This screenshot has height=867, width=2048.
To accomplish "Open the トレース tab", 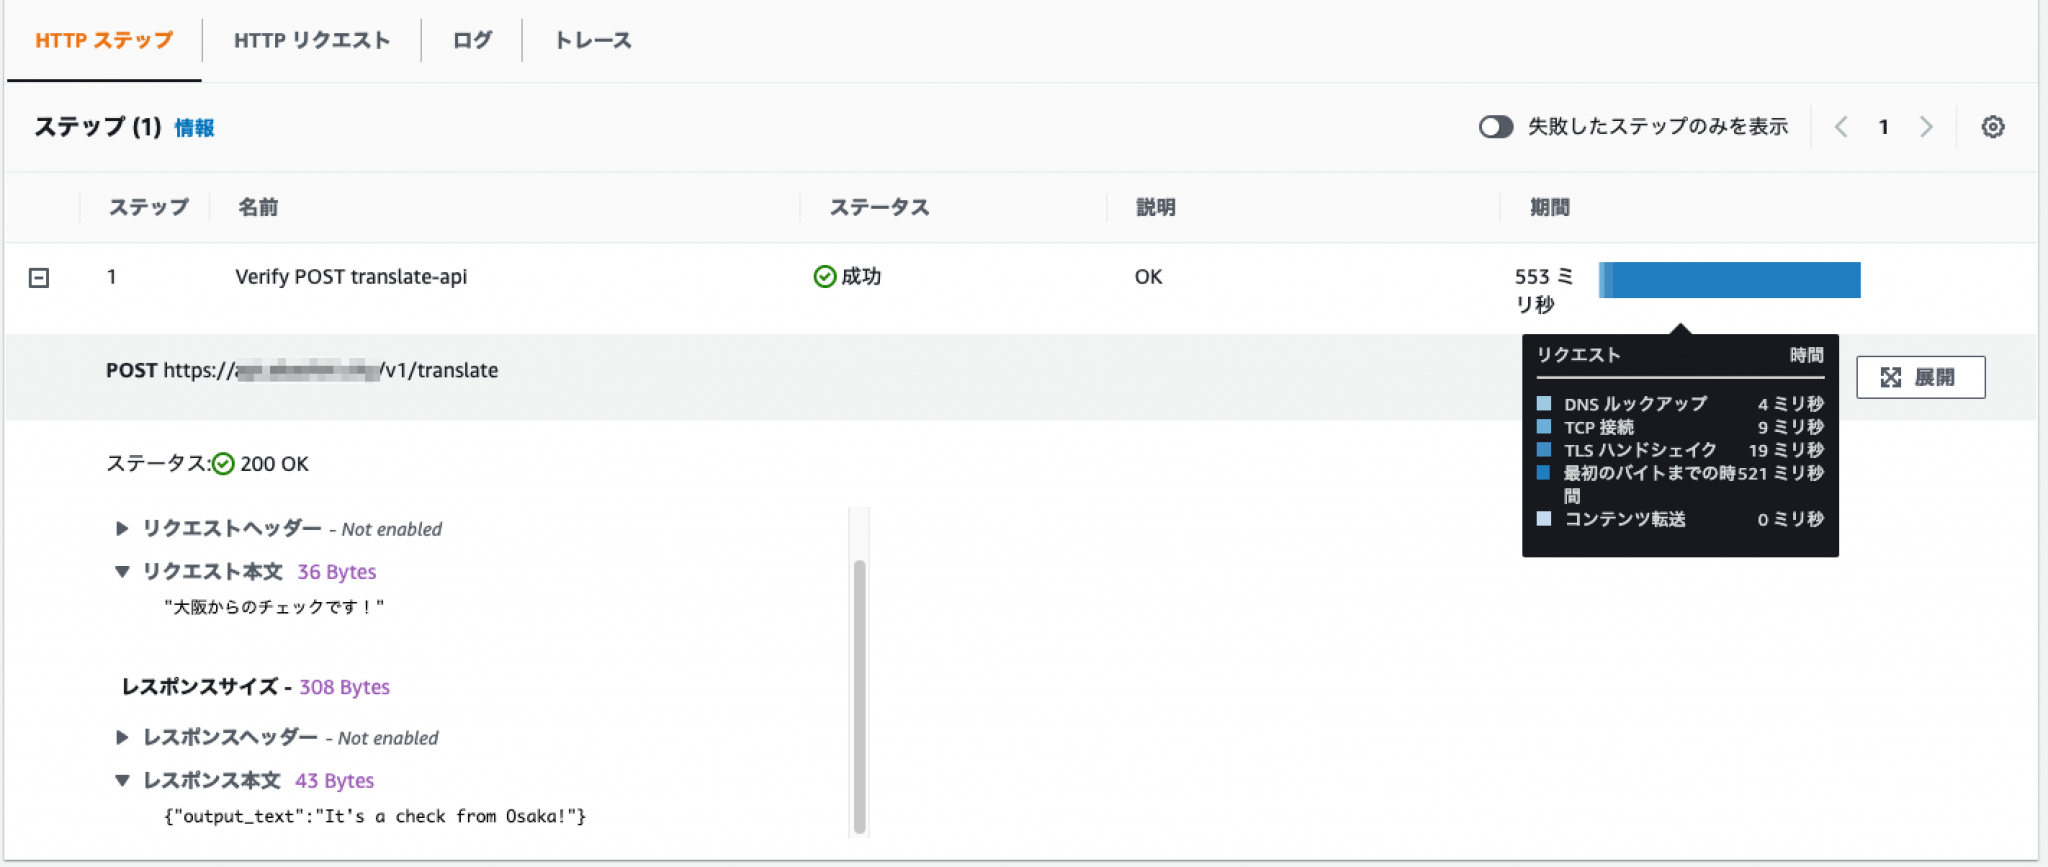I will coord(593,41).
